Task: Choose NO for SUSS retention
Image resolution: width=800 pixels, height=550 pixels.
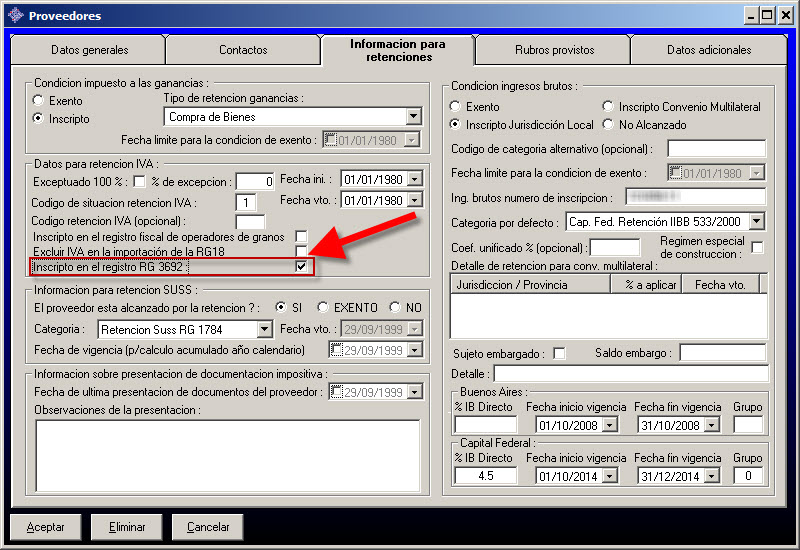Action: 395,307
